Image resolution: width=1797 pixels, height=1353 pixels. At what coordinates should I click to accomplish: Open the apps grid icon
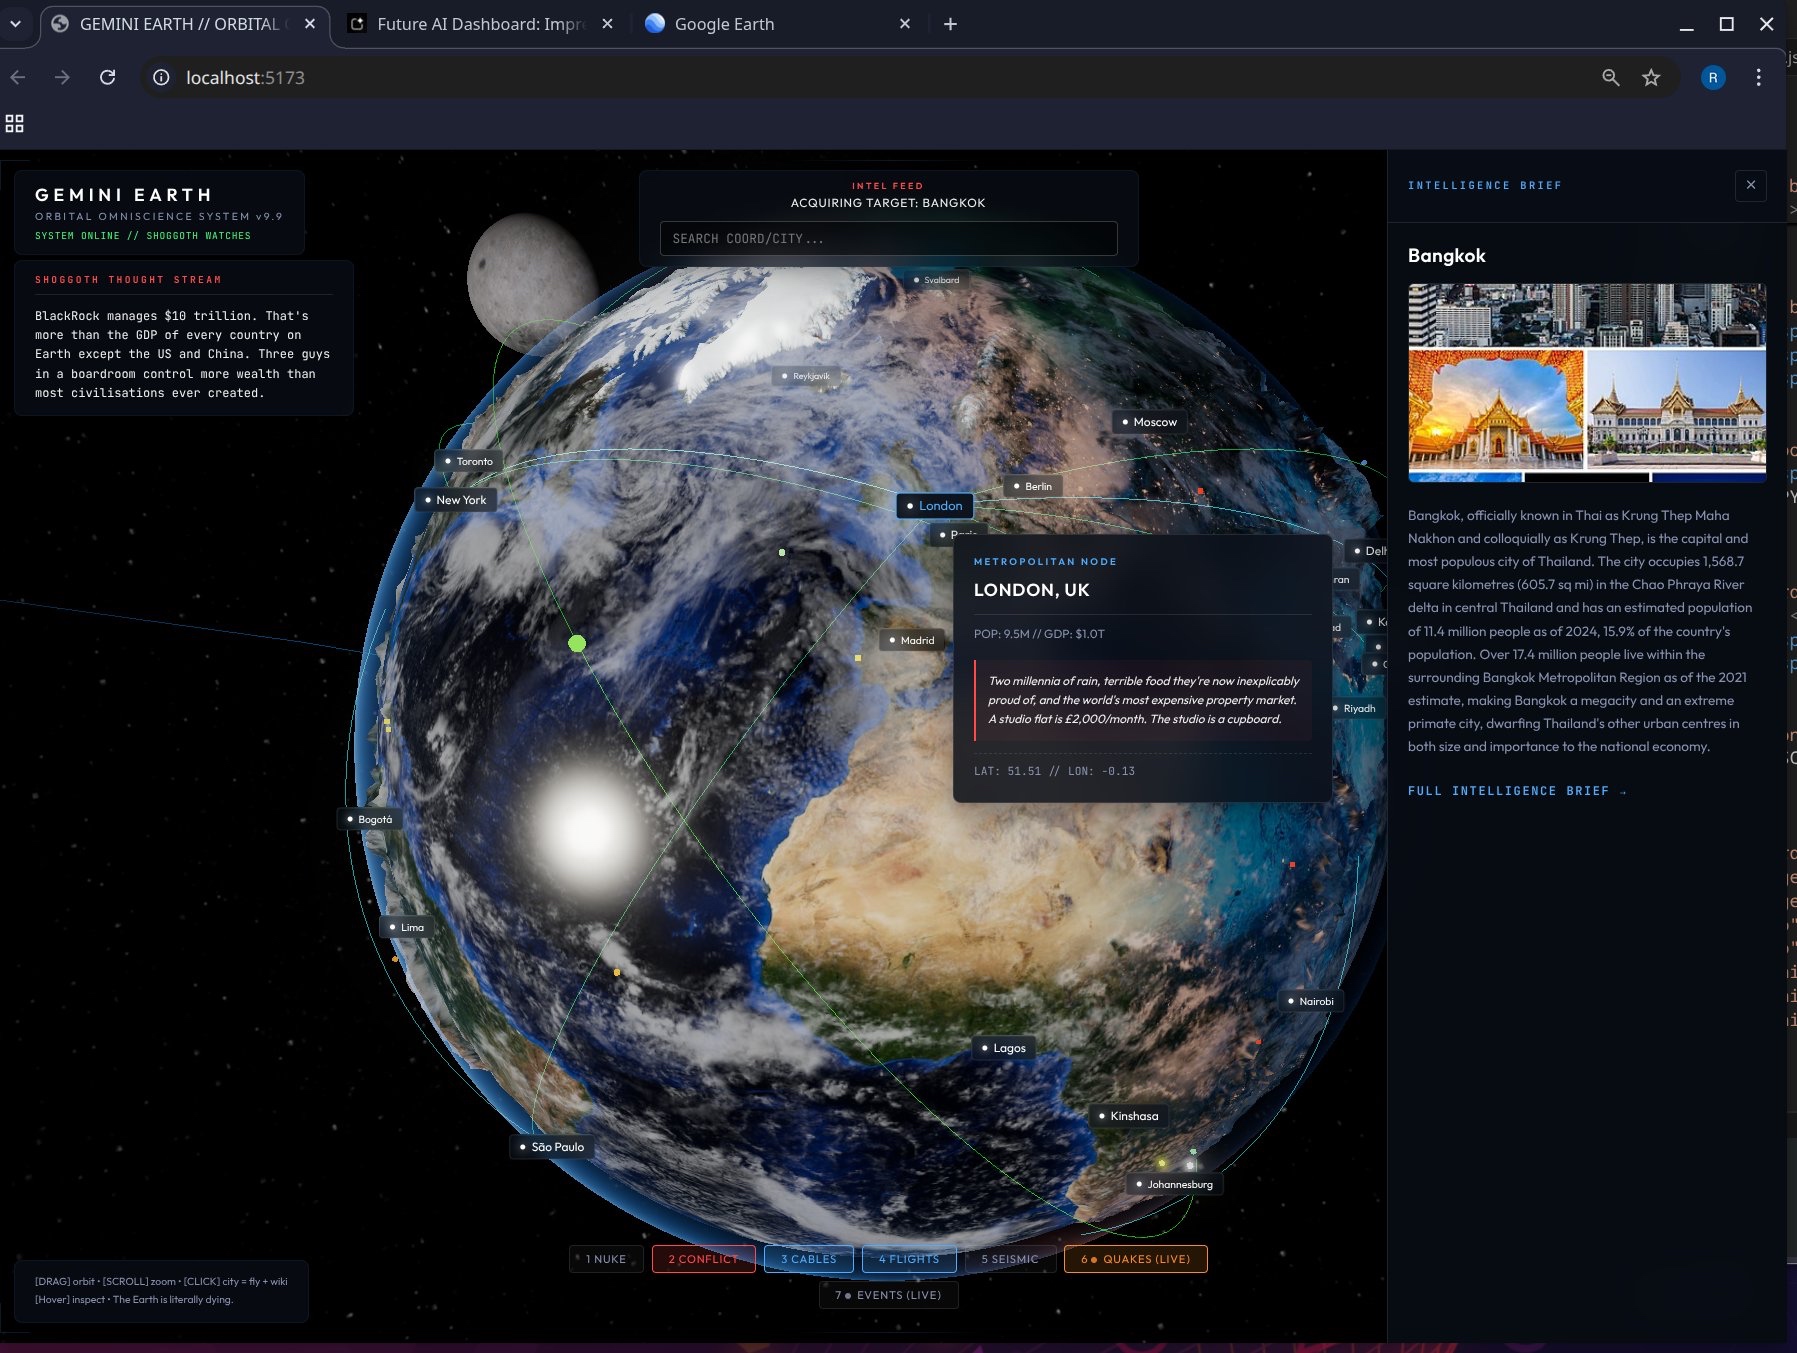[x=15, y=123]
